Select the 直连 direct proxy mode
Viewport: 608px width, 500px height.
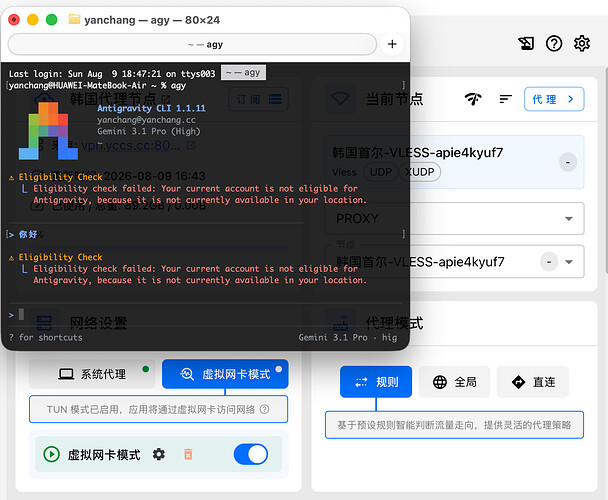point(533,382)
